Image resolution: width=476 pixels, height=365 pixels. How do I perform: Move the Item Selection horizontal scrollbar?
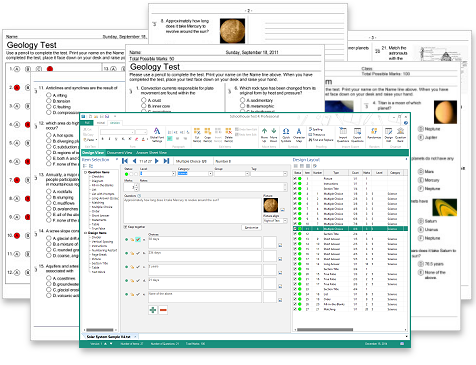[x=100, y=330]
